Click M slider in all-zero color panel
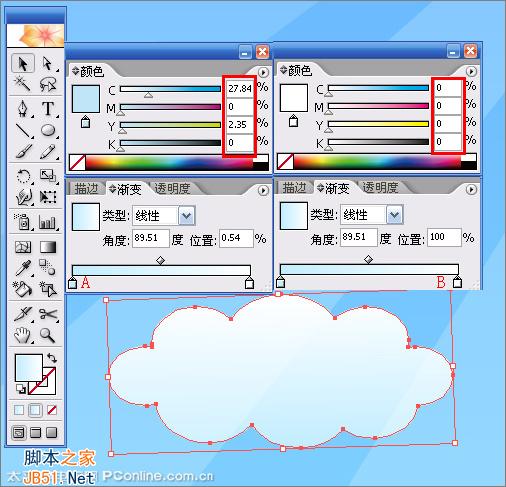506x487 pixels. (378, 106)
